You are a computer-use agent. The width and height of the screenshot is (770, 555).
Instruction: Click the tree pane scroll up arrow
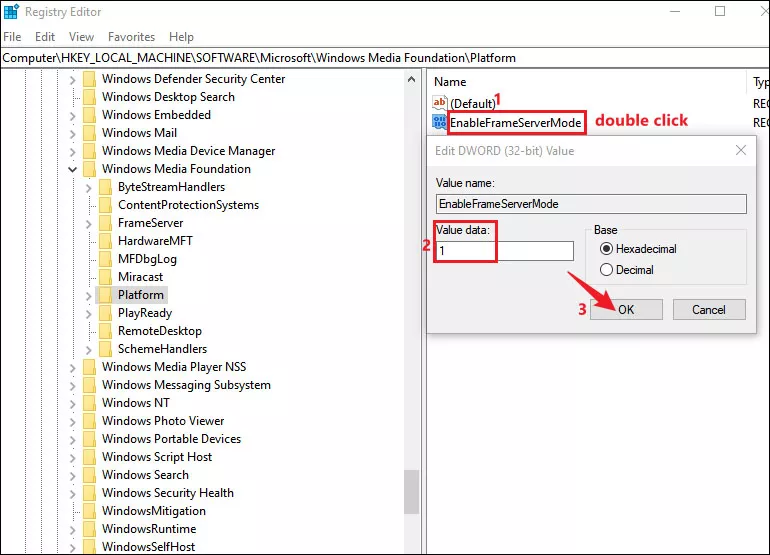click(x=412, y=79)
